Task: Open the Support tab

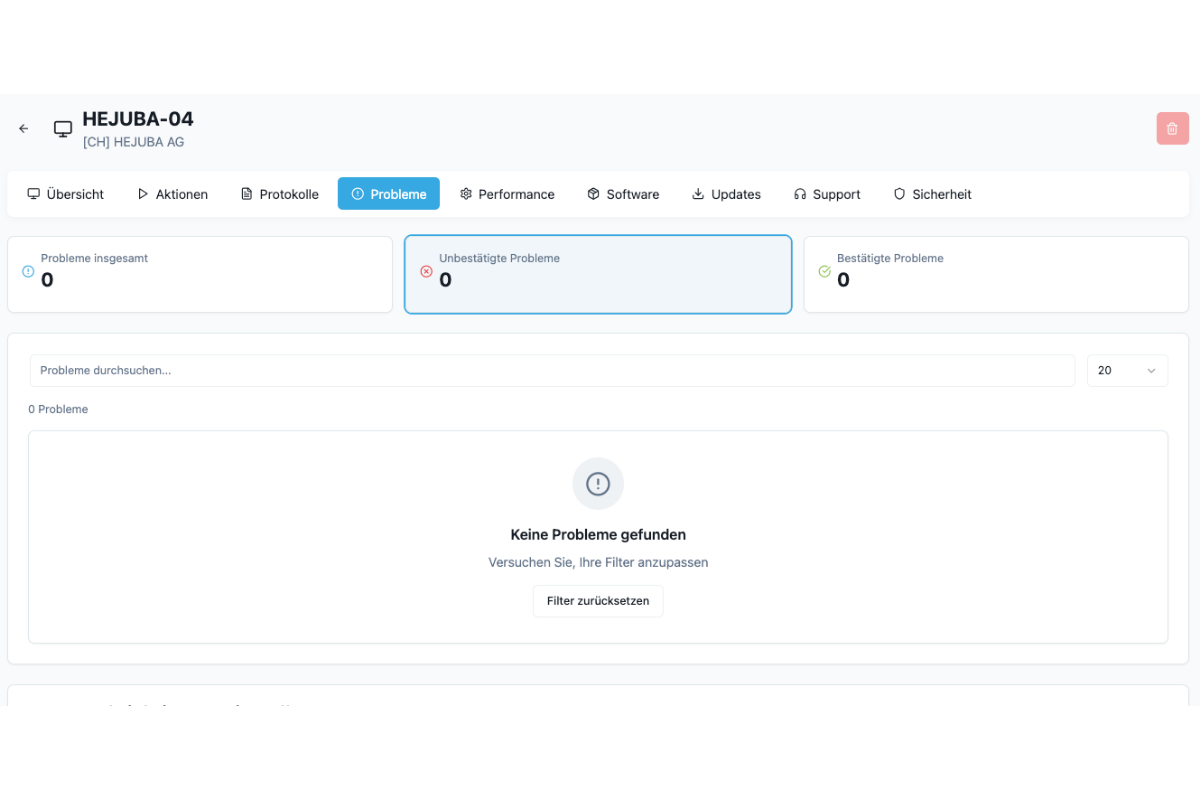Action: click(827, 194)
